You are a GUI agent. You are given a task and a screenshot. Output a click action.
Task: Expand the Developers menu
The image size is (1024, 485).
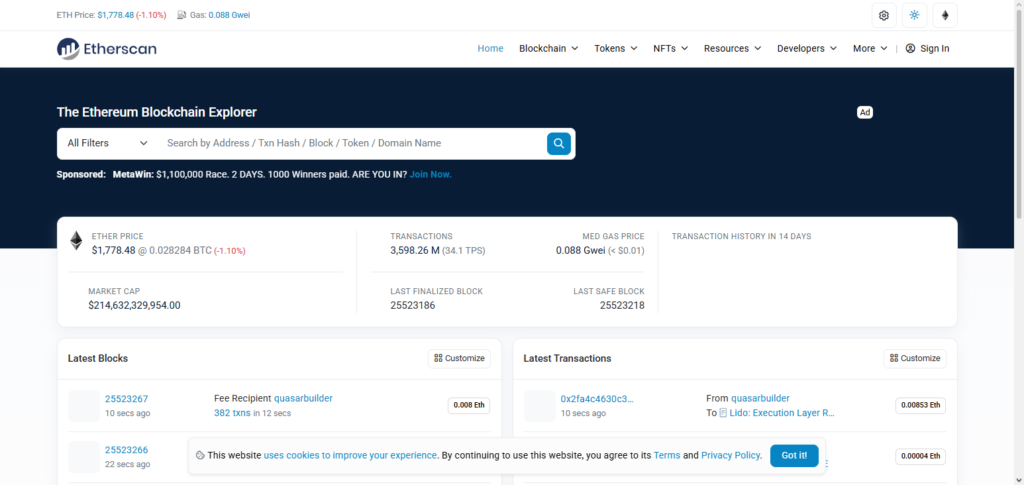807,48
